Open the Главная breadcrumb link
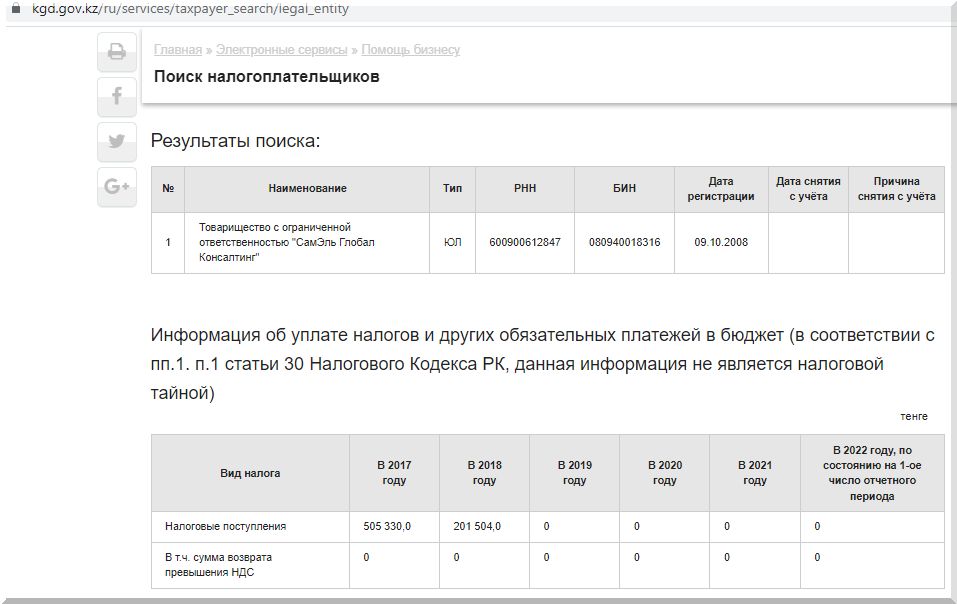The image size is (957, 604). (178, 50)
